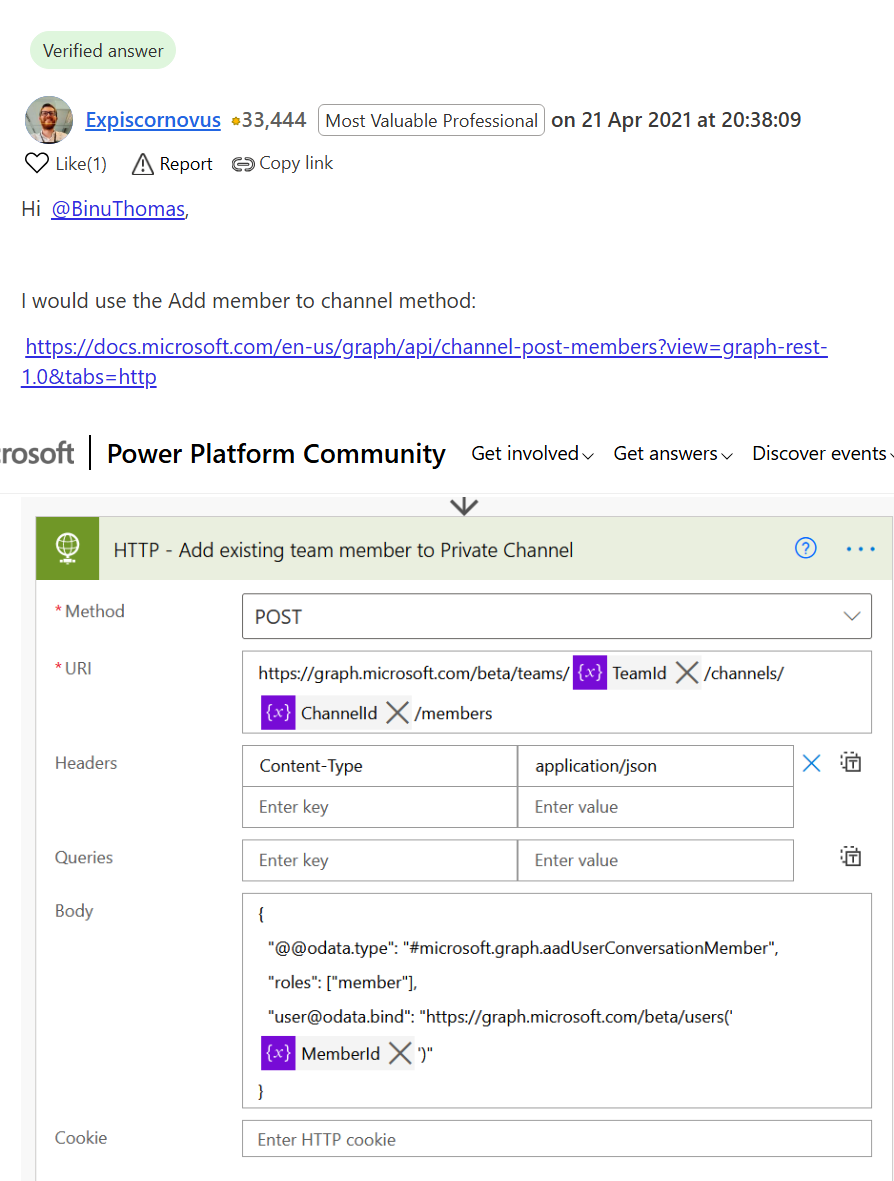Open the Method dropdown showing POST
This screenshot has height=1181, width=894.
tap(557, 616)
